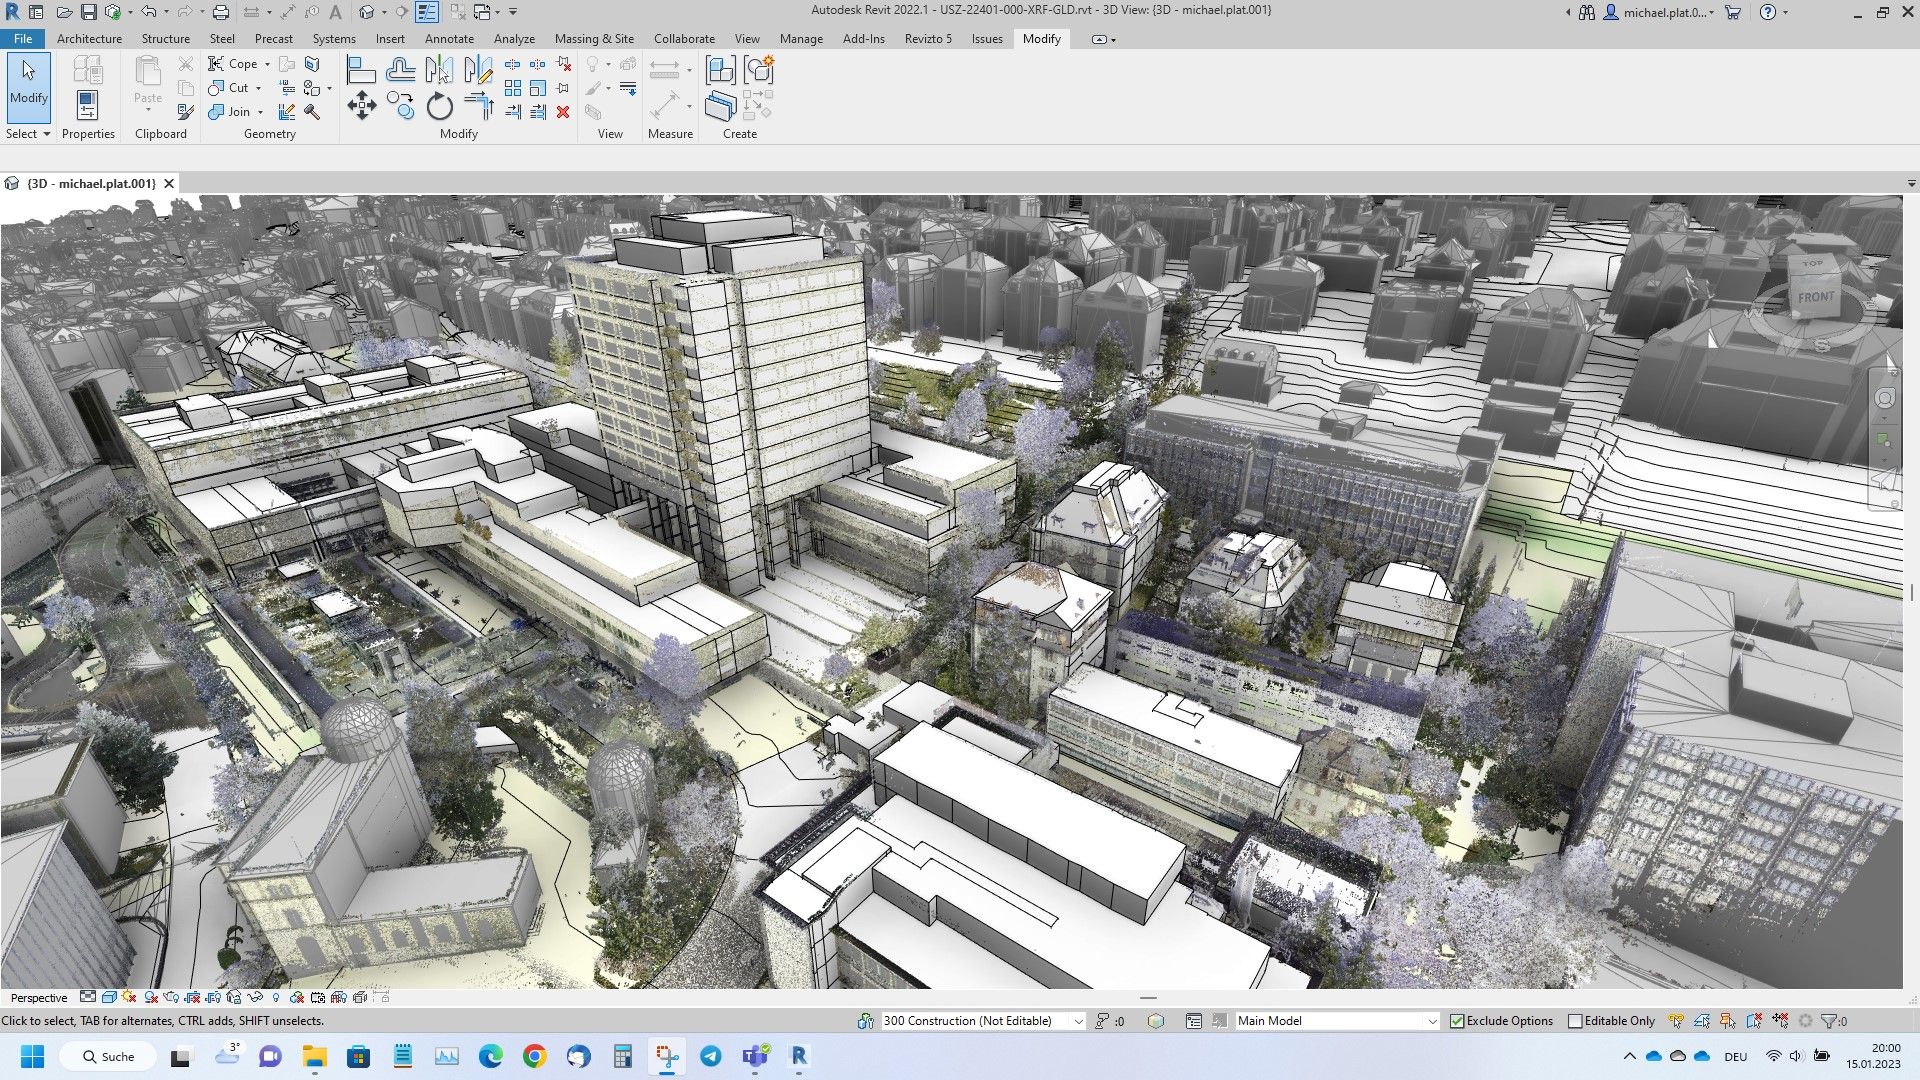The image size is (1920, 1080).
Task: Open the Properties palette button
Action: 87,104
